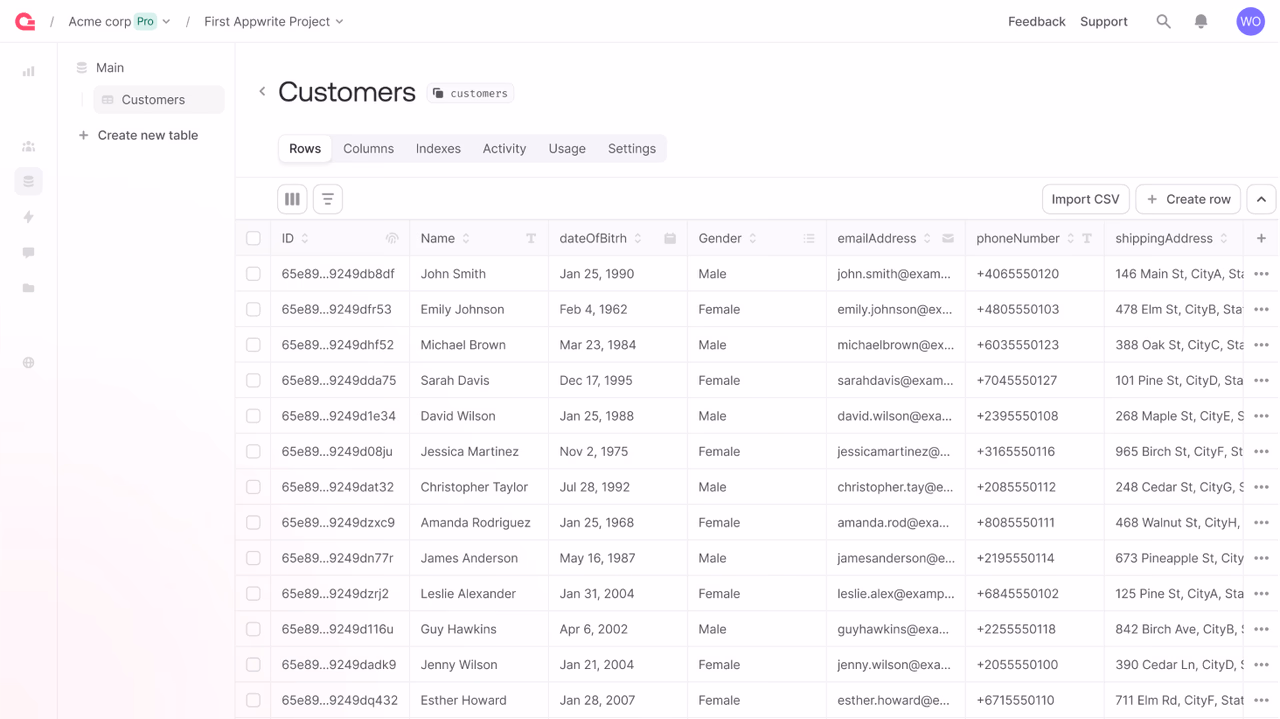This screenshot has width=1280, height=719.
Task: Open the Auth users icon in sidebar
Action: pos(29,146)
